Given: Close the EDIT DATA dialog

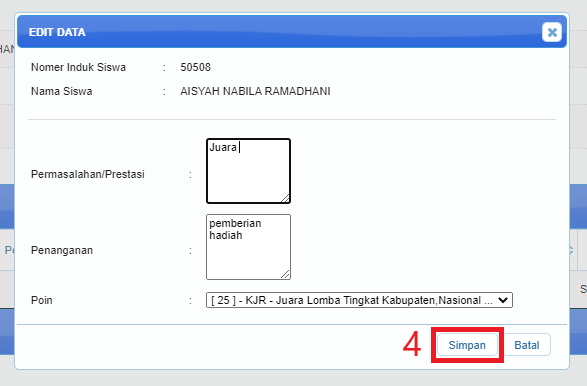Looking at the screenshot, I should click(x=552, y=32).
